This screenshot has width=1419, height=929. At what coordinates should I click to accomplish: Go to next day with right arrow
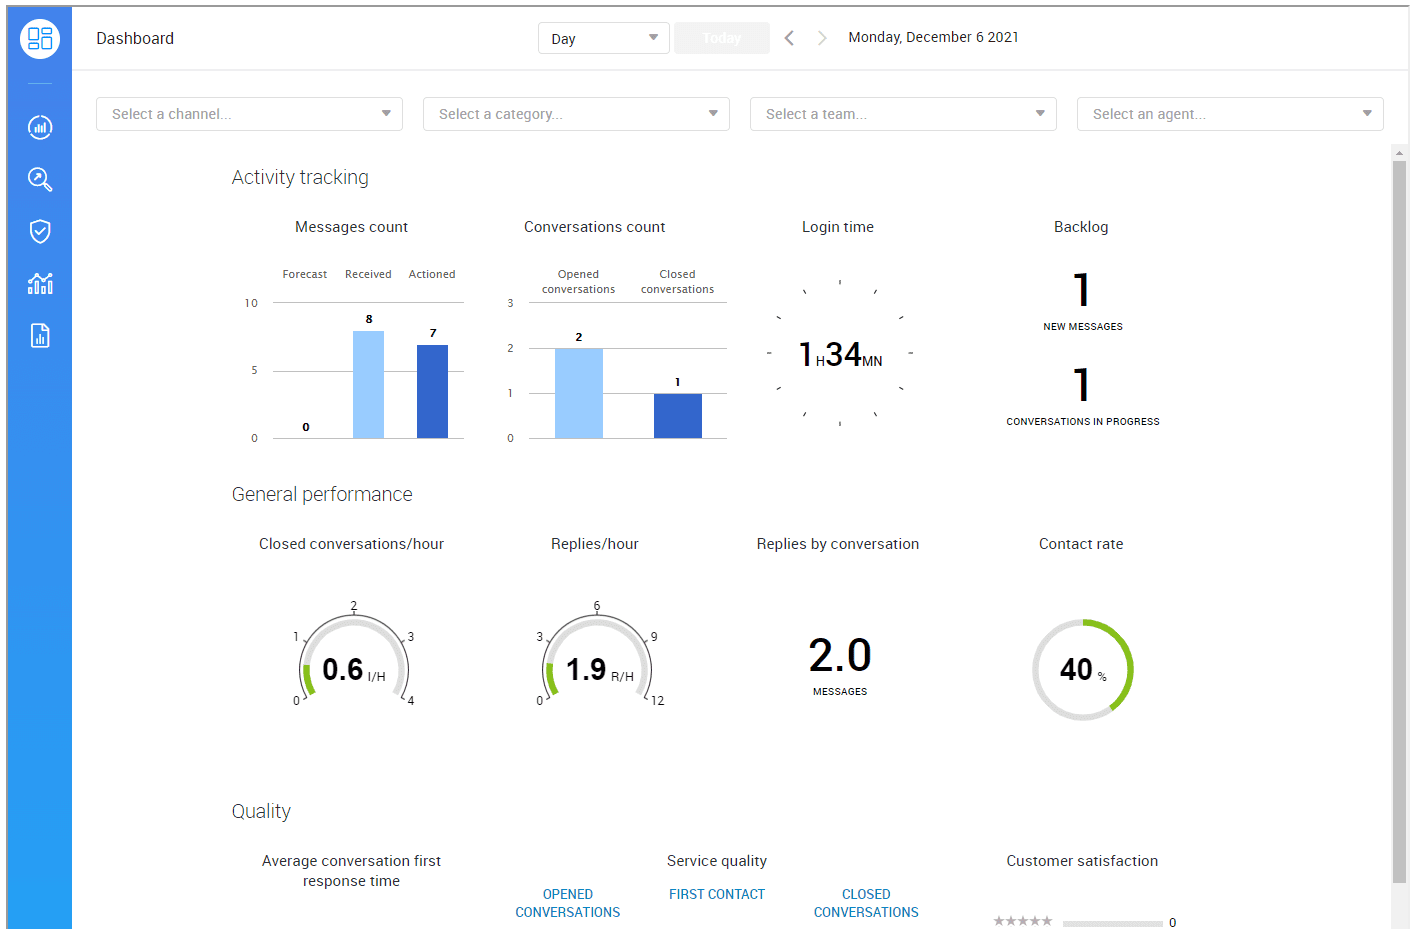822,38
